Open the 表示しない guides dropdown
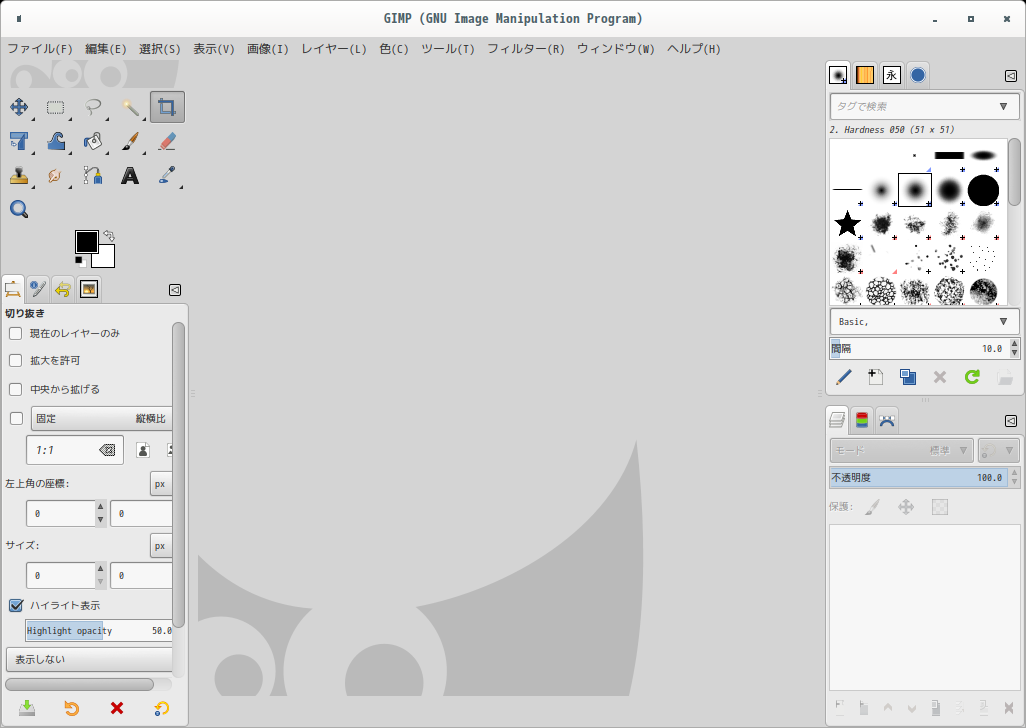Viewport: 1026px width, 728px height. [x=89, y=659]
